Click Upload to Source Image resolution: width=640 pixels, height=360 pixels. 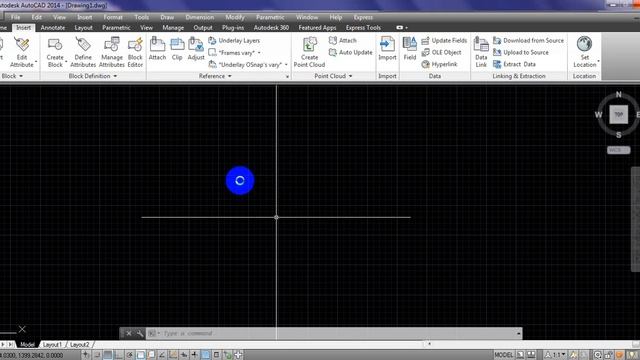pos(521,52)
